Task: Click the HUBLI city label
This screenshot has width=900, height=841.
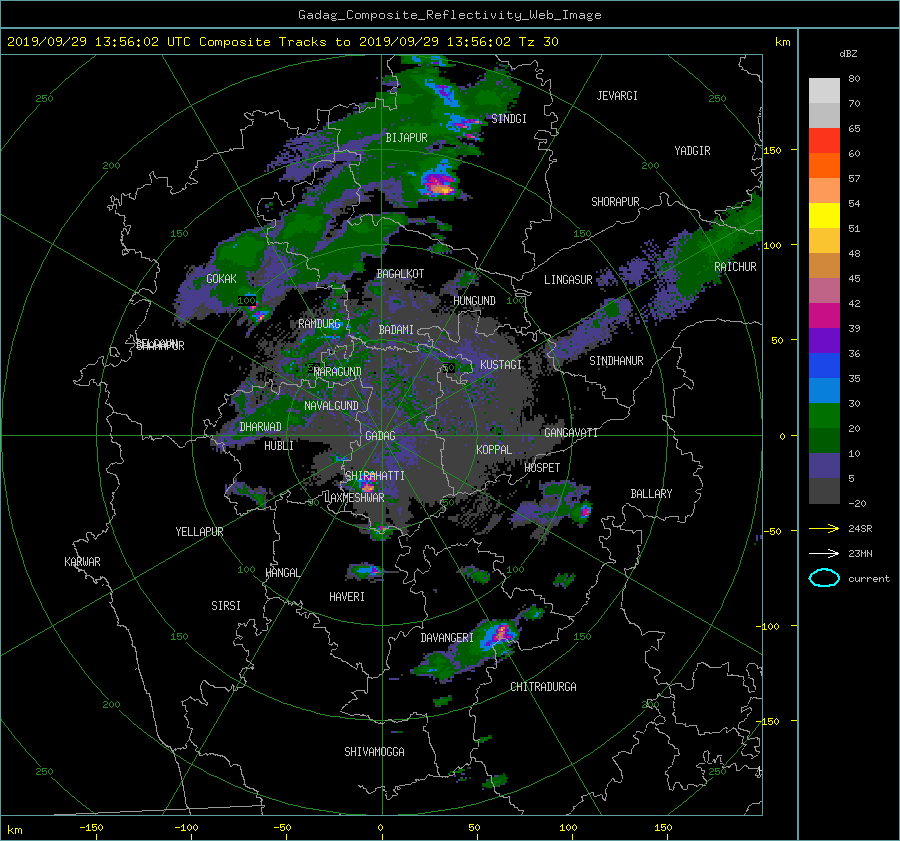Action: pyautogui.click(x=279, y=446)
